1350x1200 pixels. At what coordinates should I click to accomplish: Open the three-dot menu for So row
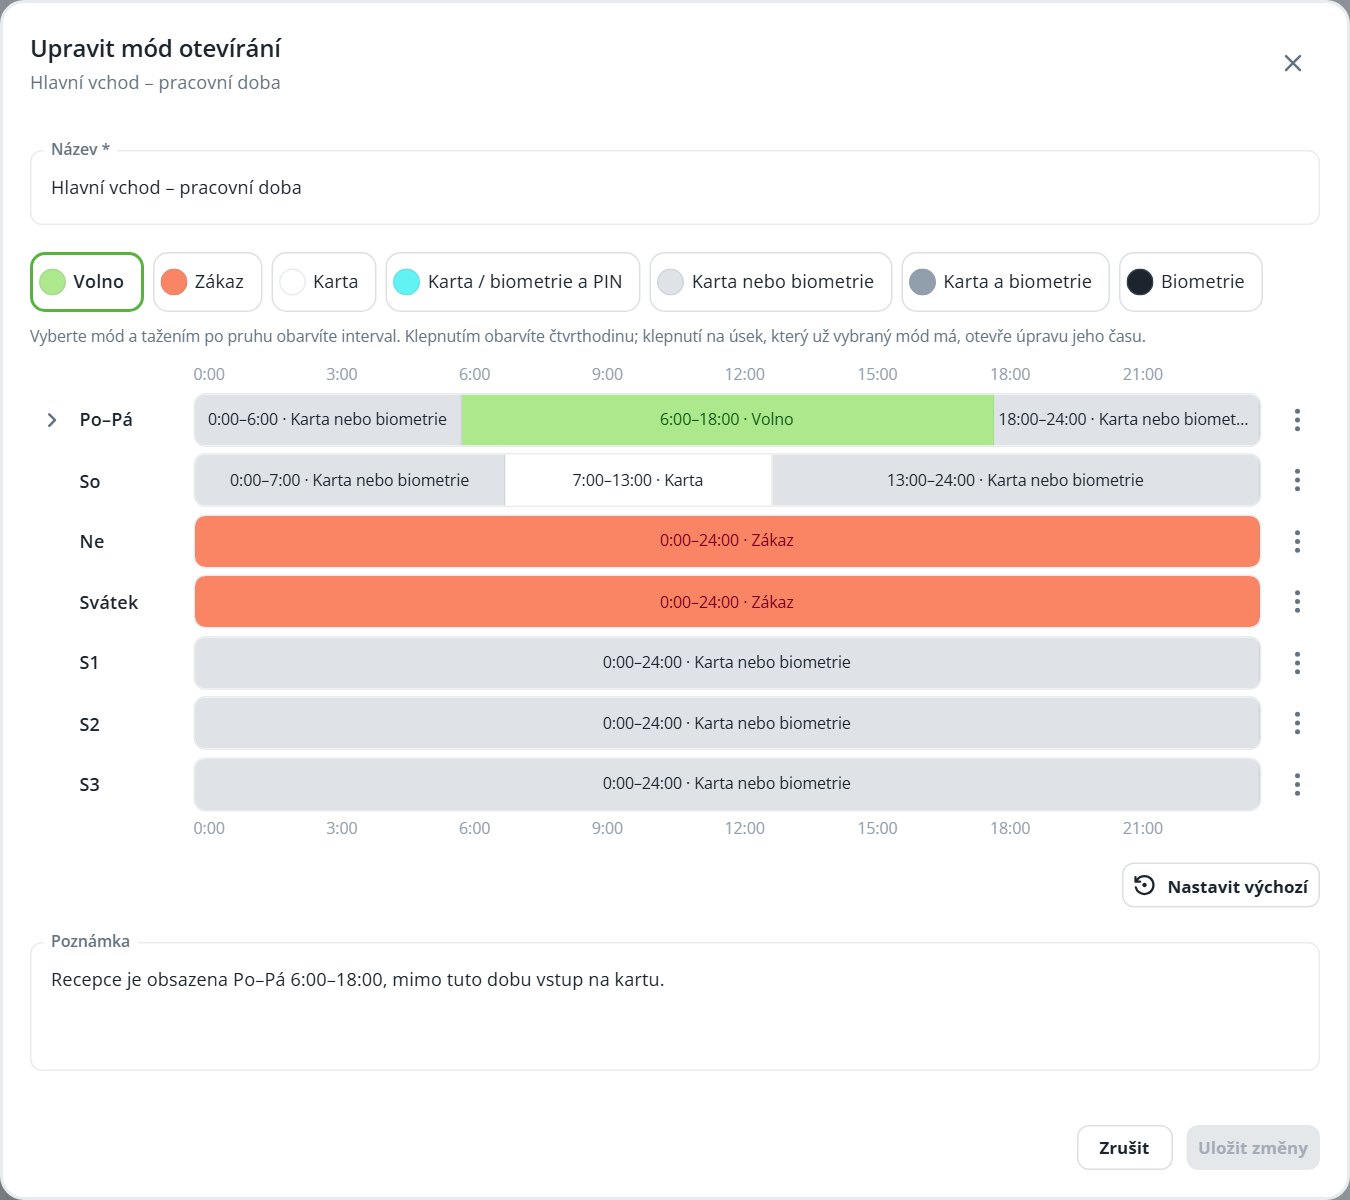1297,480
